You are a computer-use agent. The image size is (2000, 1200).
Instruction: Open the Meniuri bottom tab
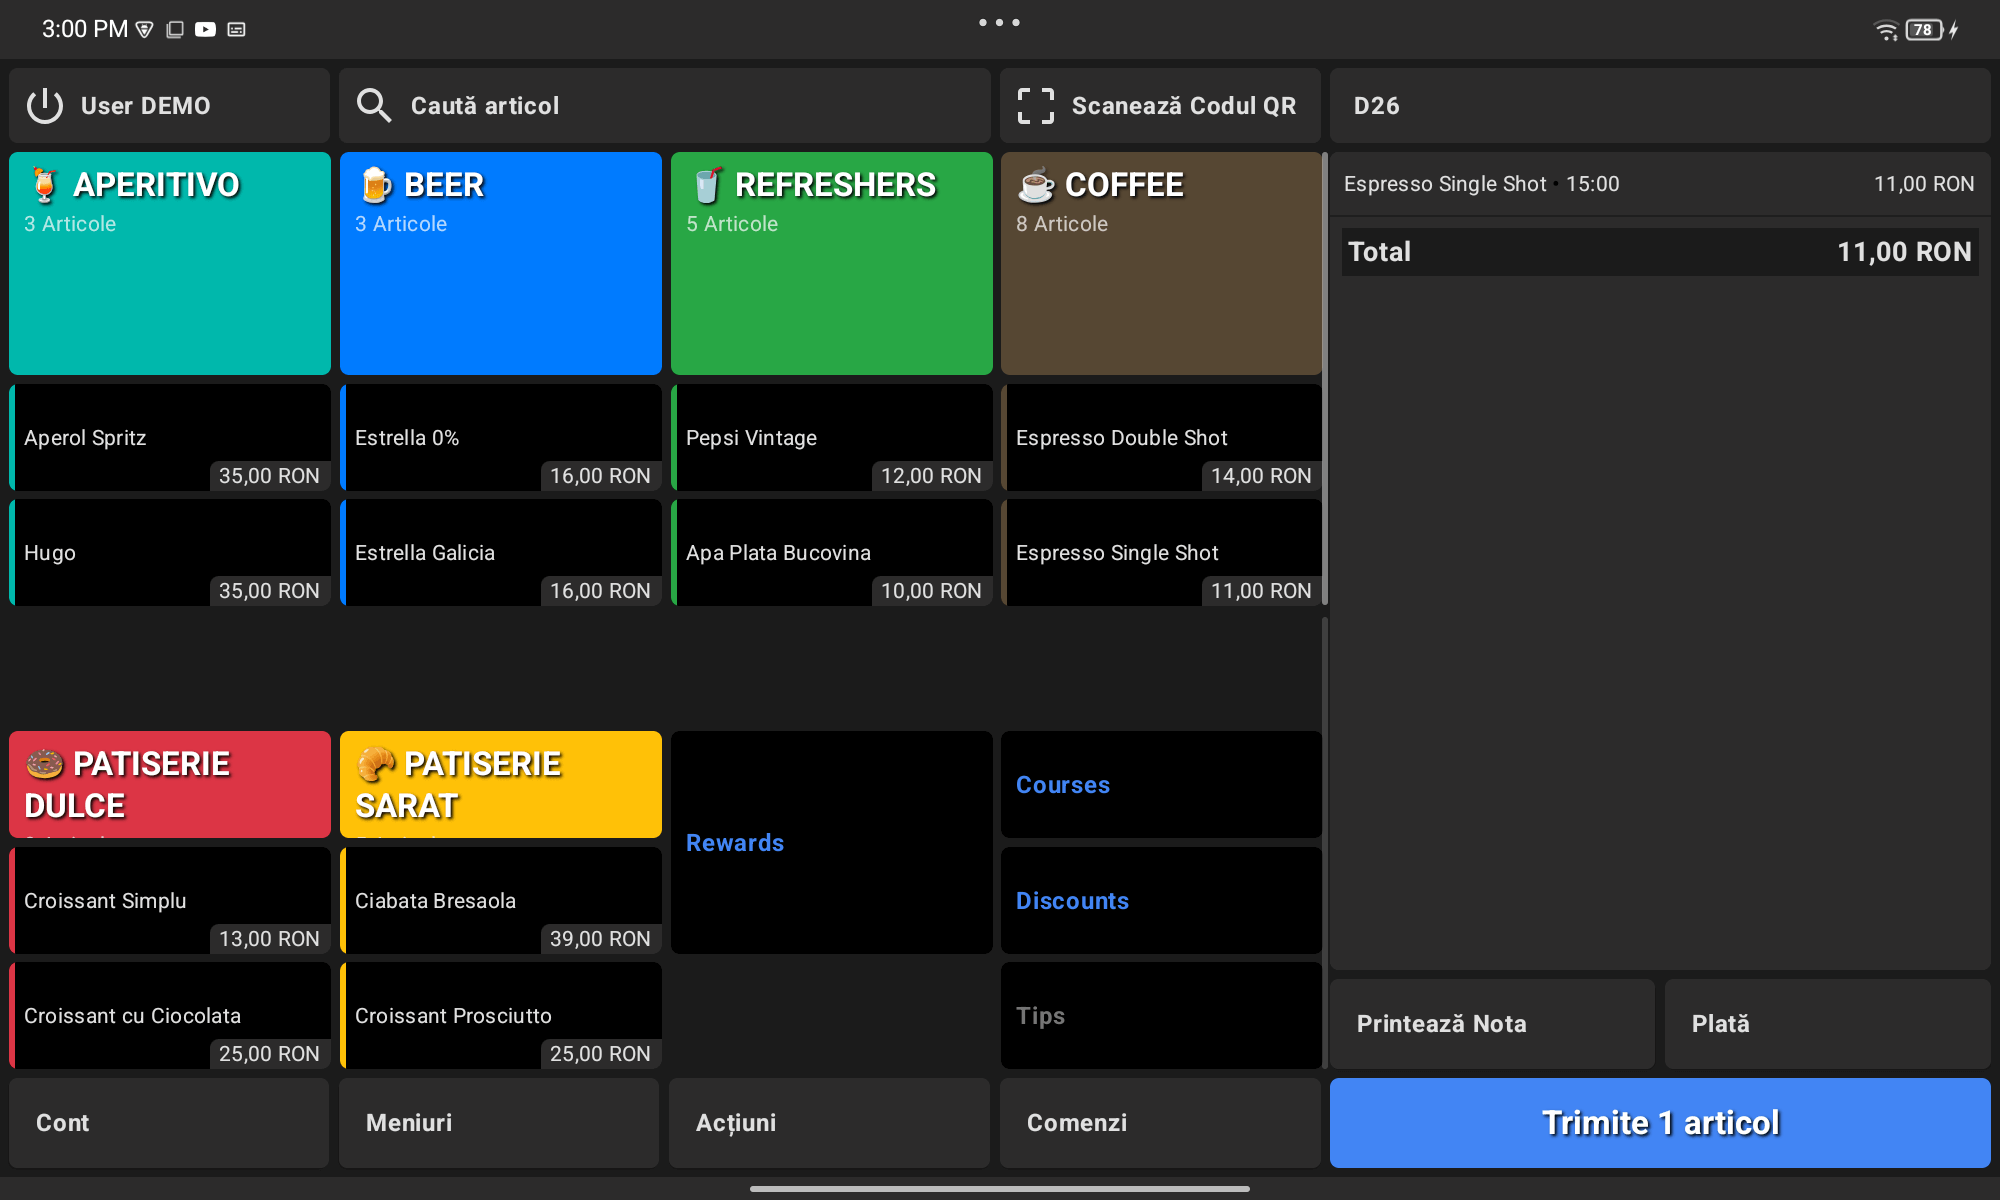pos(499,1122)
